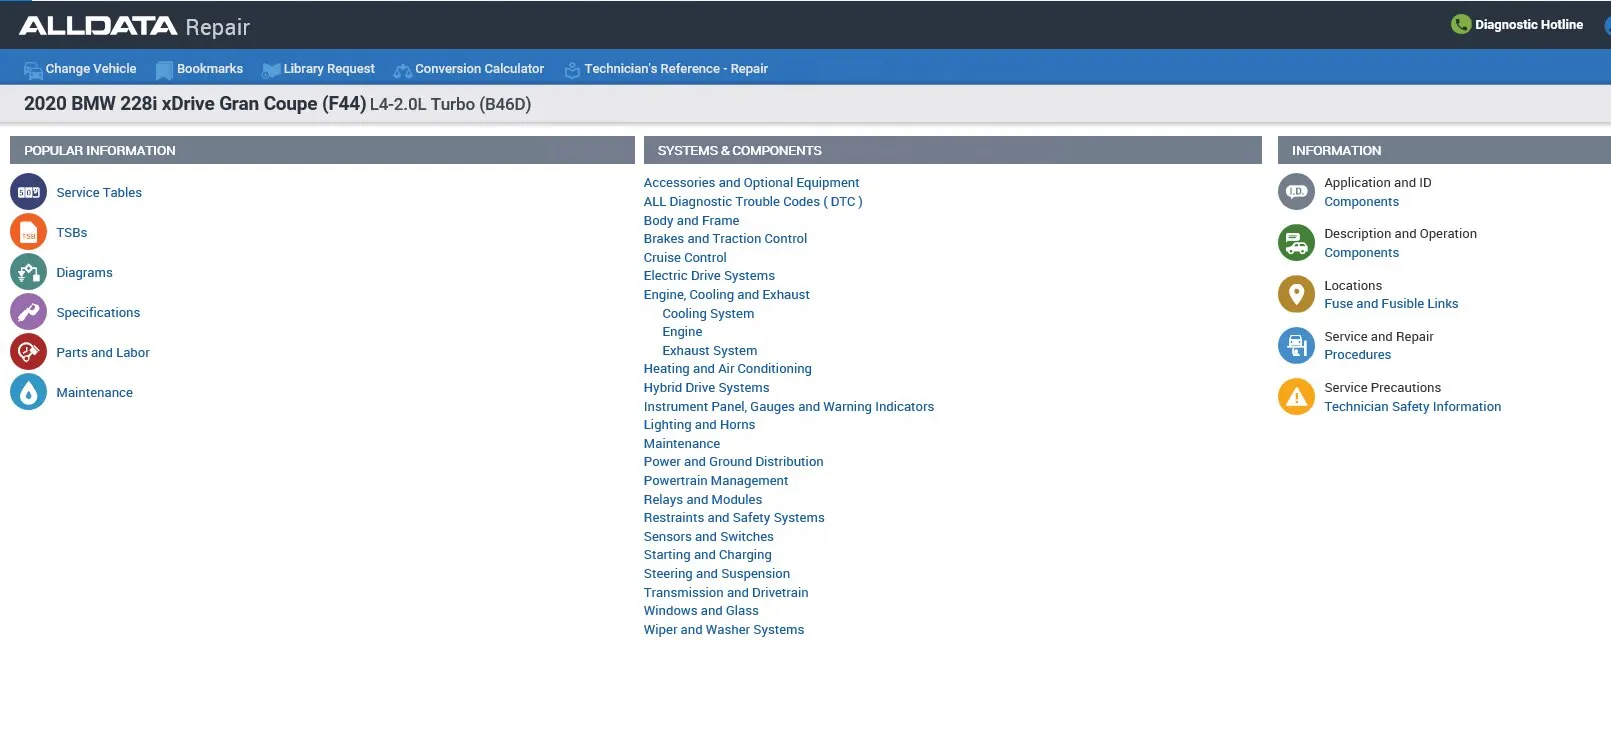Viewport: 1611px width, 742px height.
Task: Open Technician Safety Information
Action: point(1412,406)
